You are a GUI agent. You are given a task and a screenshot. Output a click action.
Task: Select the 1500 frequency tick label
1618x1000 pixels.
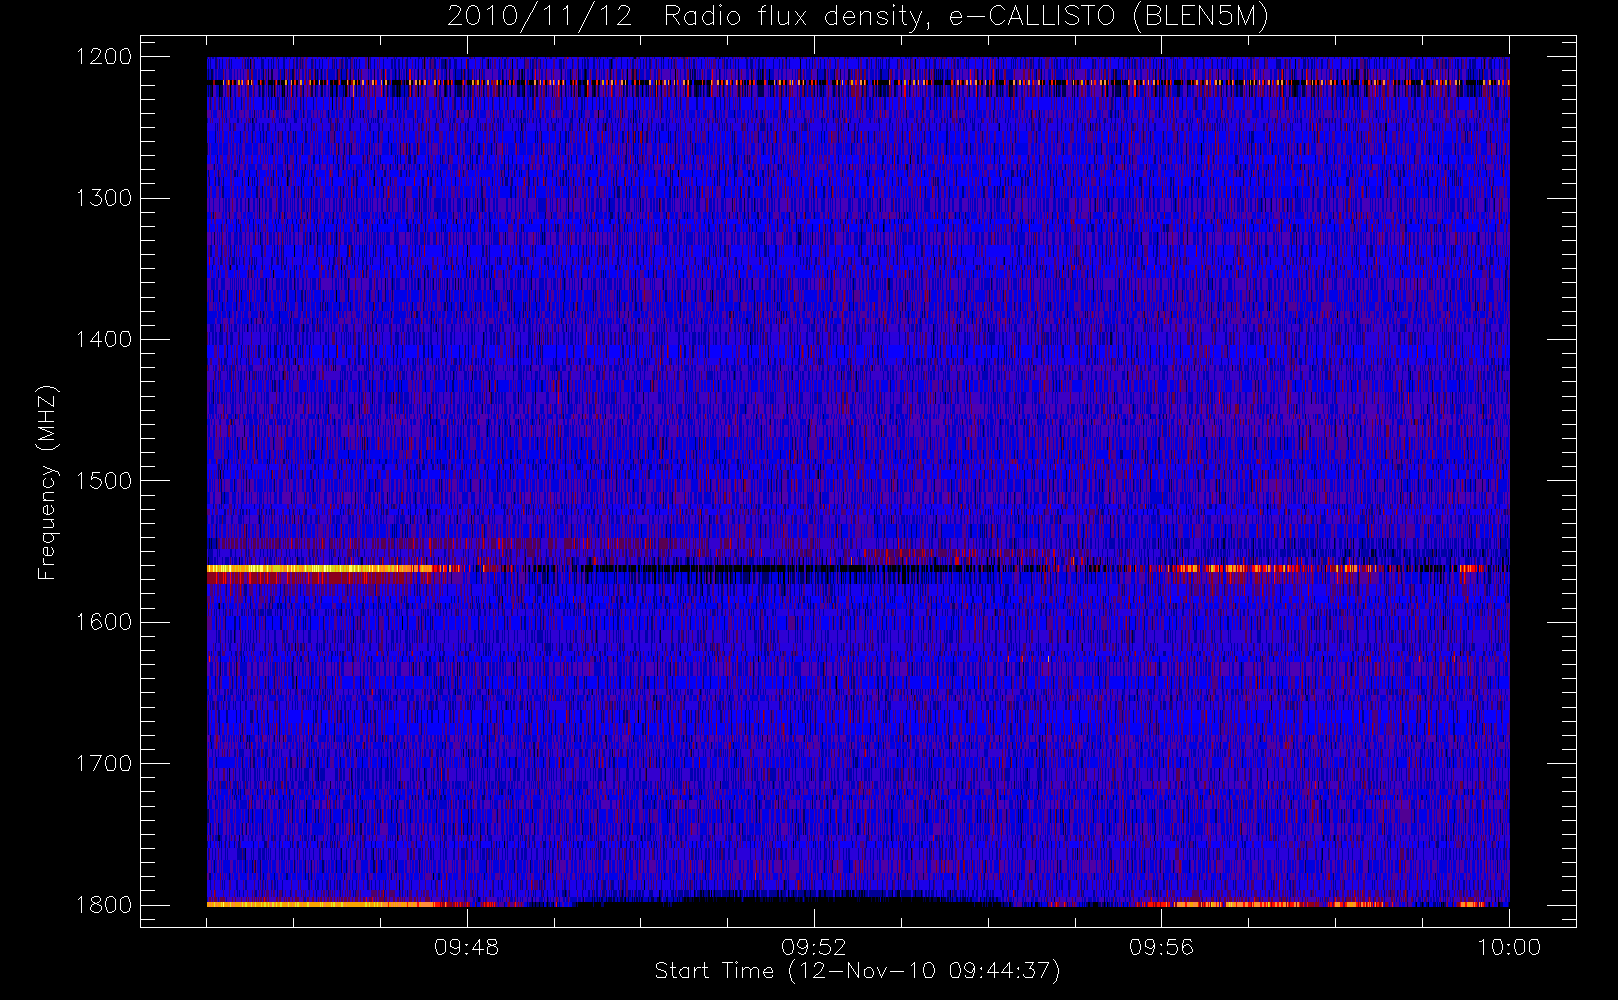[104, 481]
